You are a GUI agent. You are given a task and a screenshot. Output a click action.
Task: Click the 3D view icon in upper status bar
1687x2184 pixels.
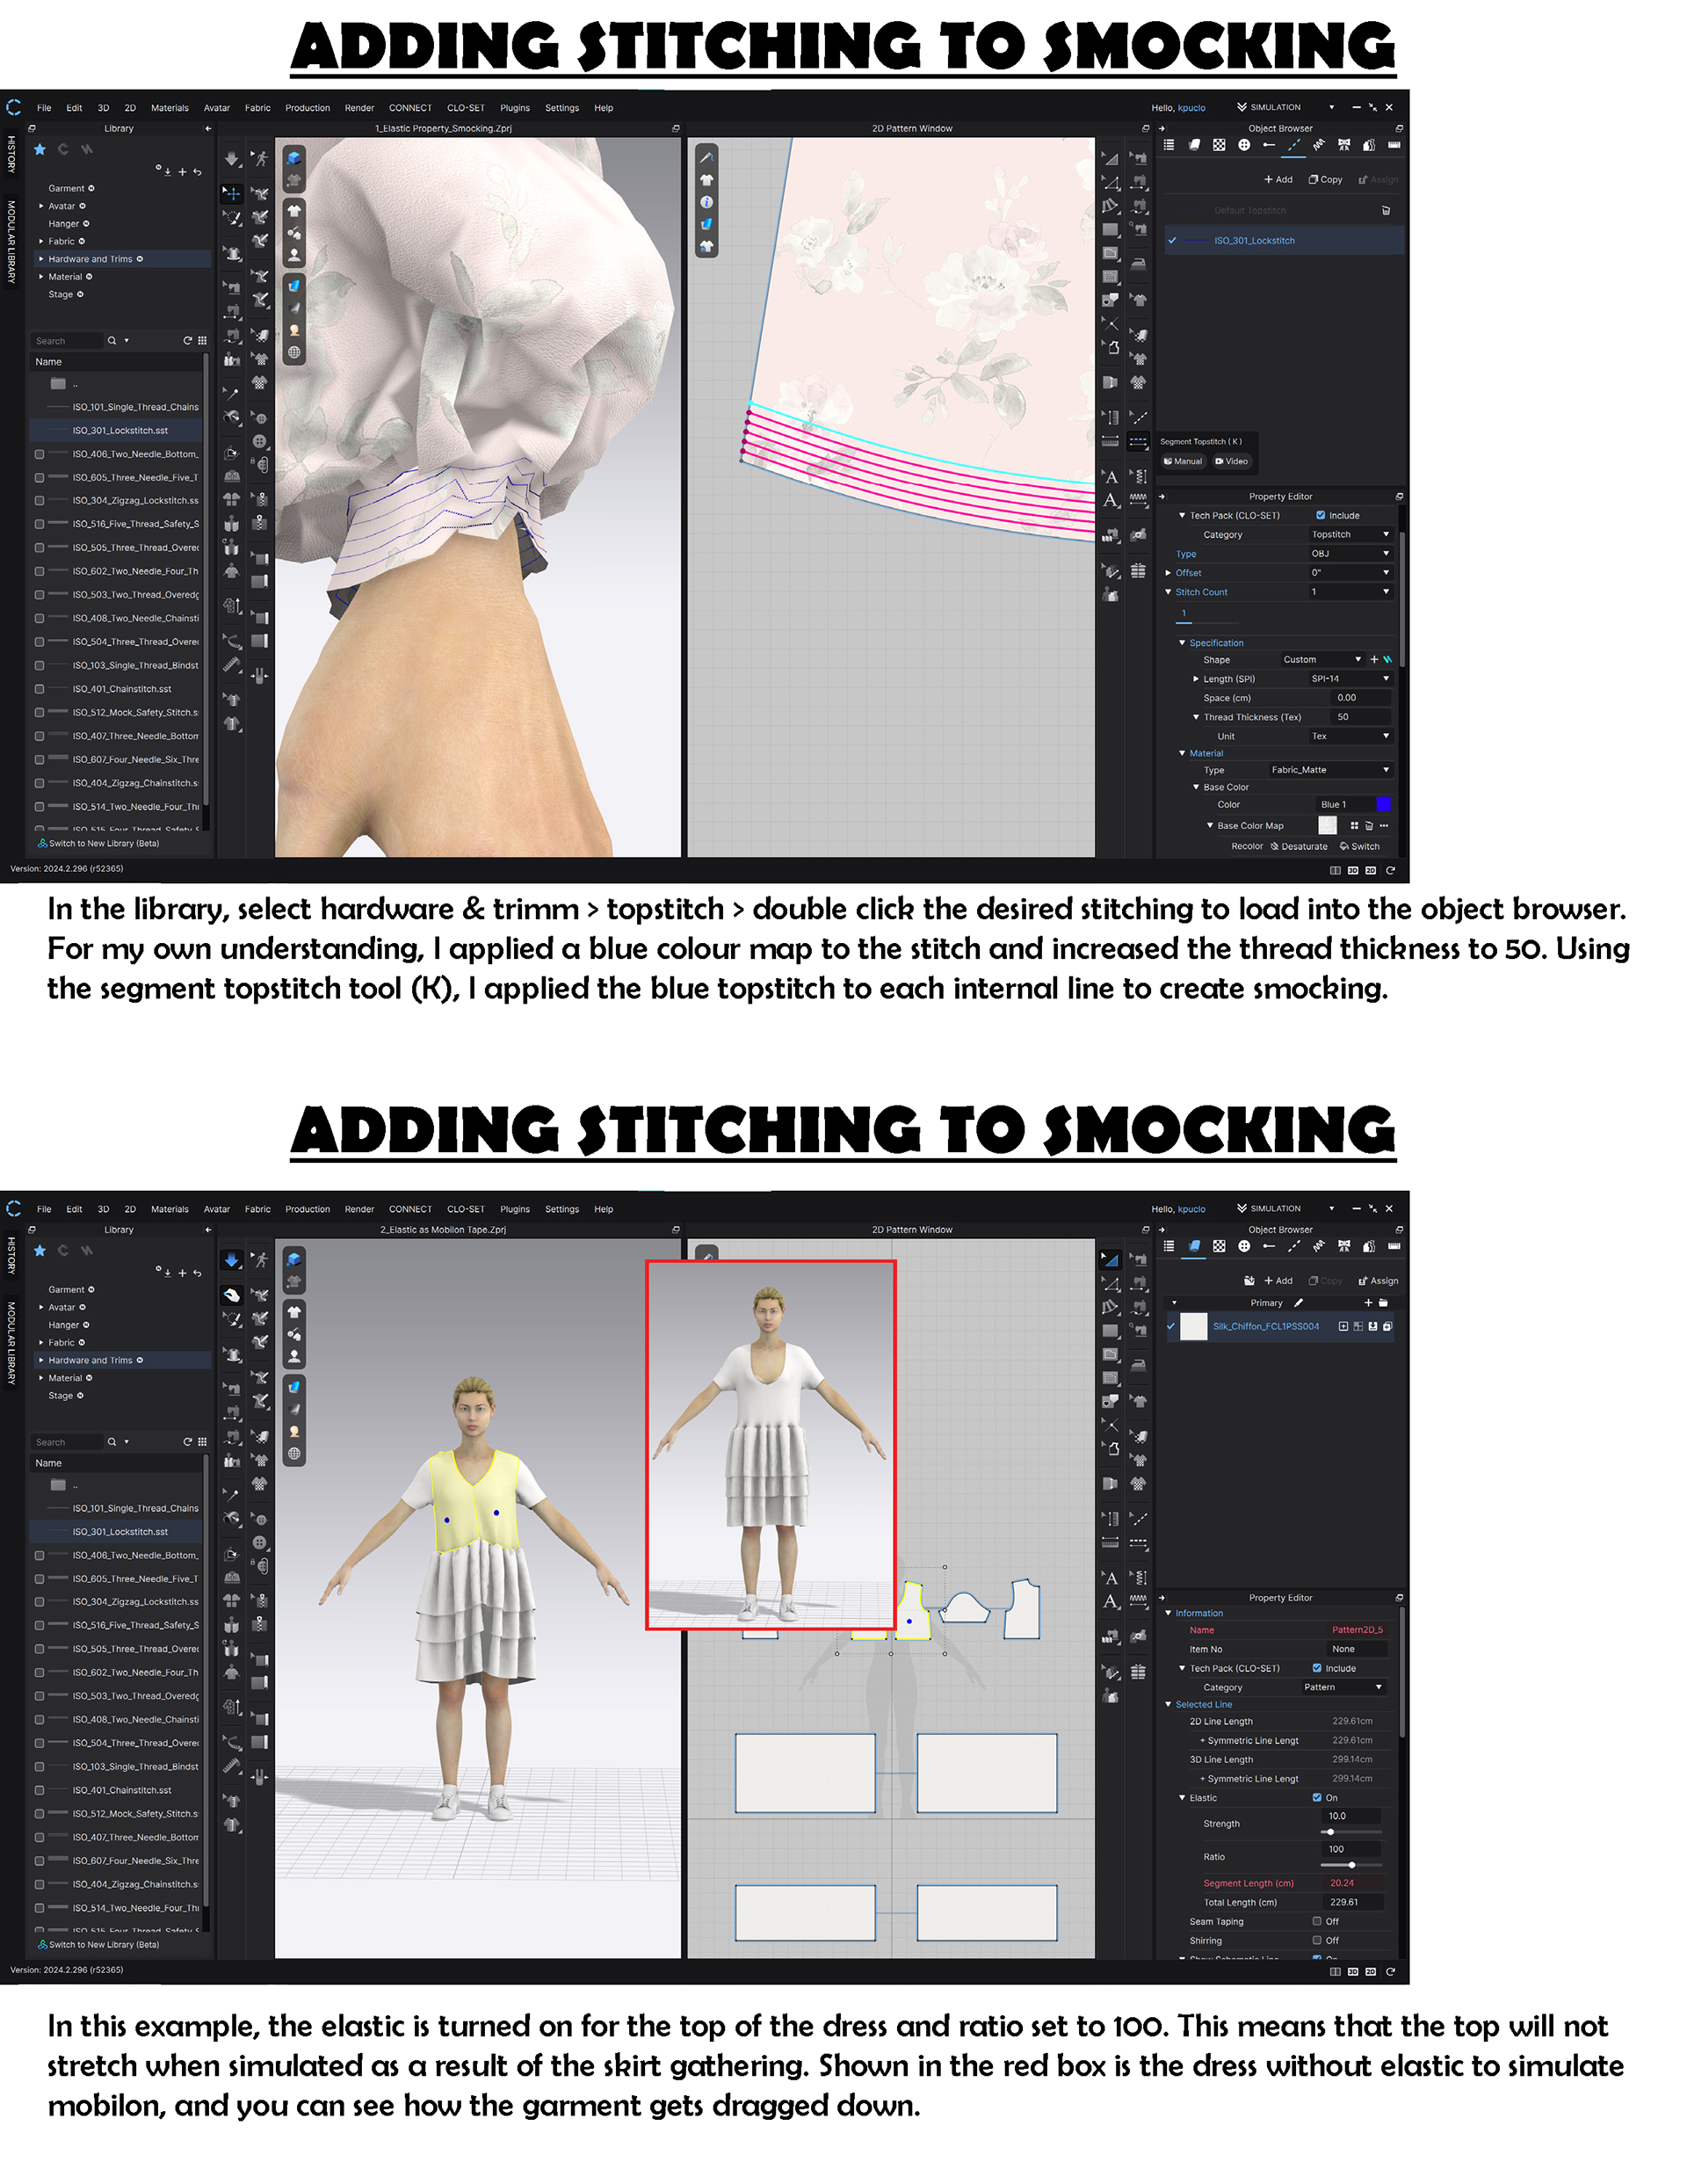point(1353,871)
